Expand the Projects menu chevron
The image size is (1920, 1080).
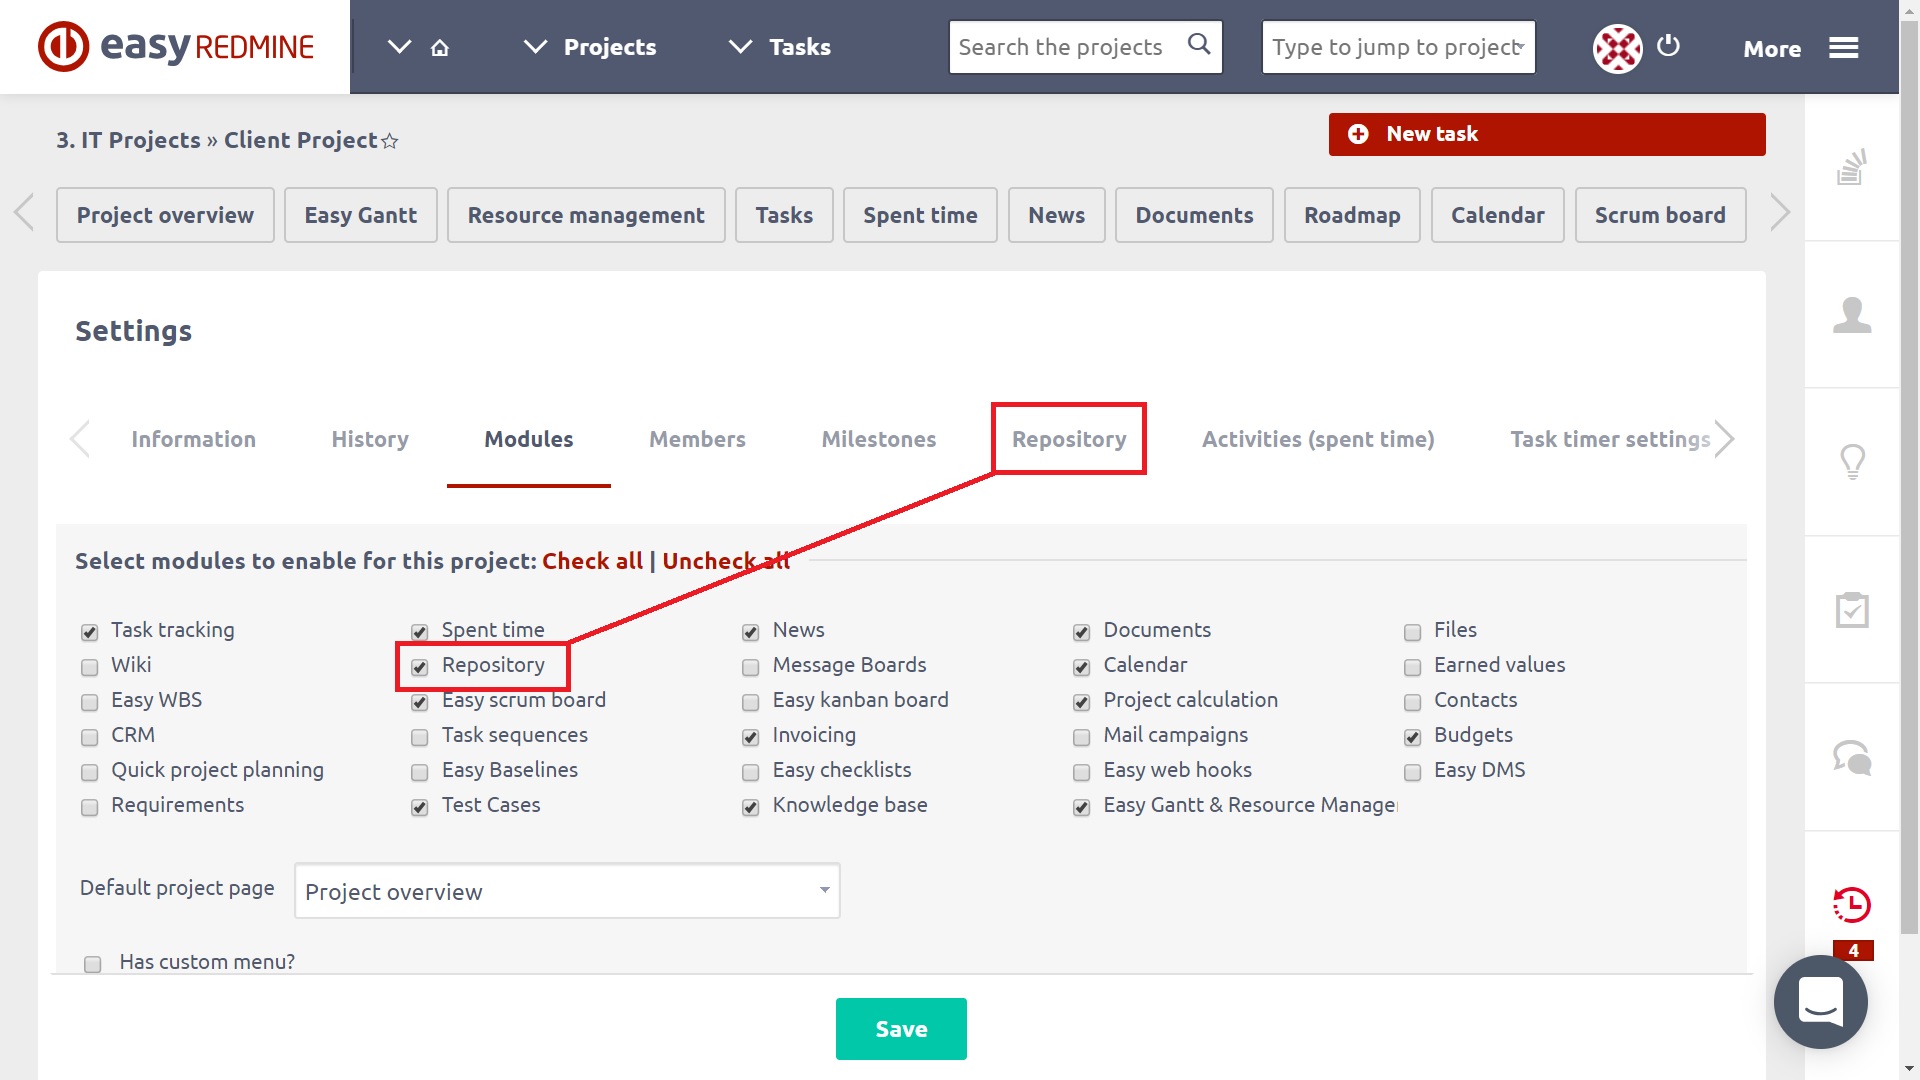point(534,45)
